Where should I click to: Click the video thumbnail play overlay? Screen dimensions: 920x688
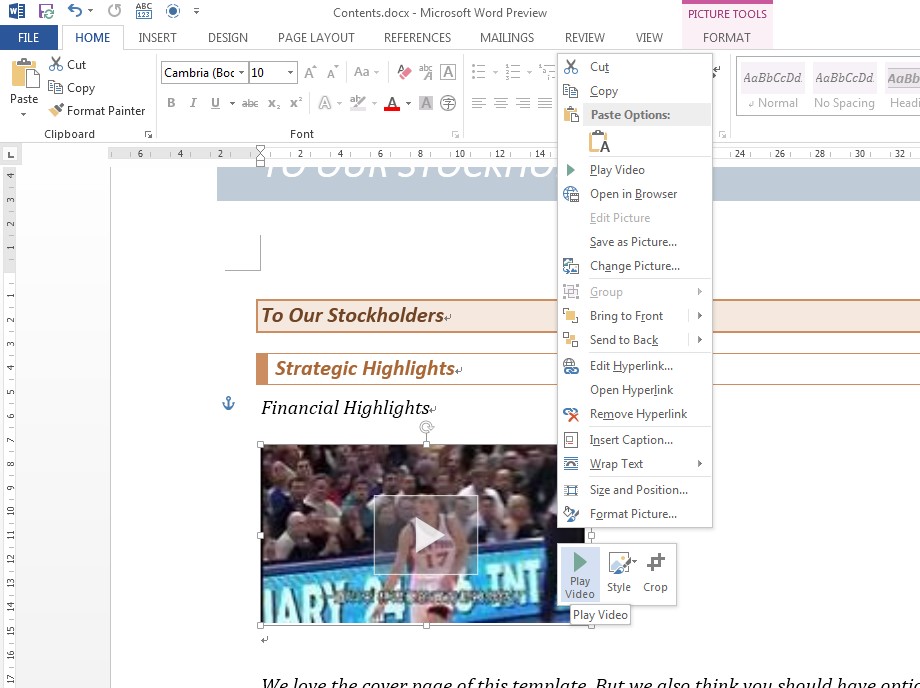[427, 536]
